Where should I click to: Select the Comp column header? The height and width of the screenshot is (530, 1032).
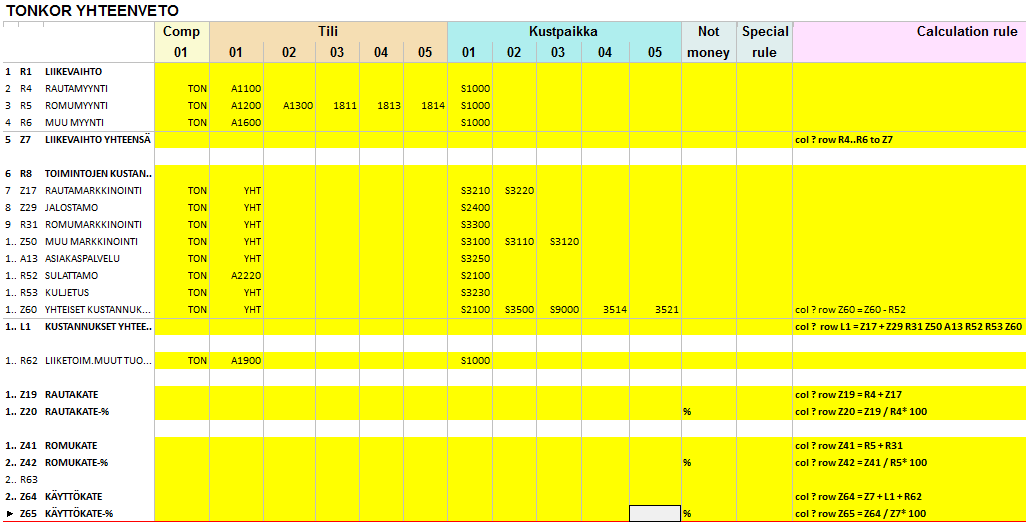tap(181, 32)
